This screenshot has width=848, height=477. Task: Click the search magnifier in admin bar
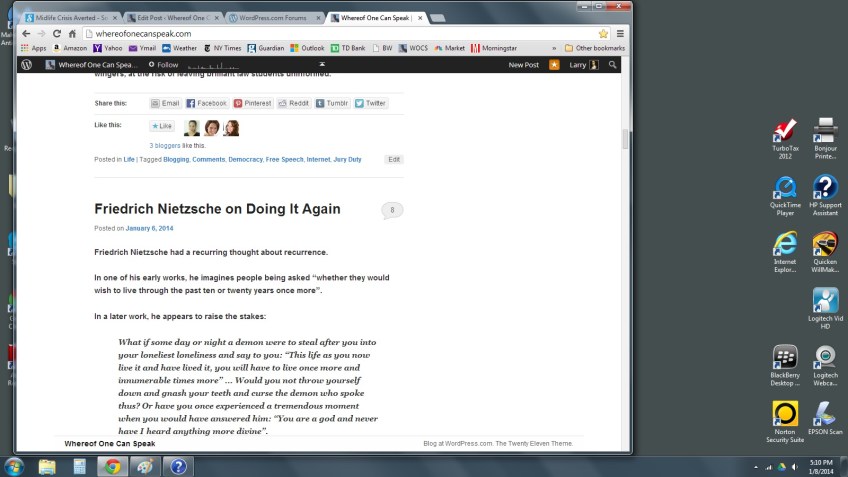[613, 65]
